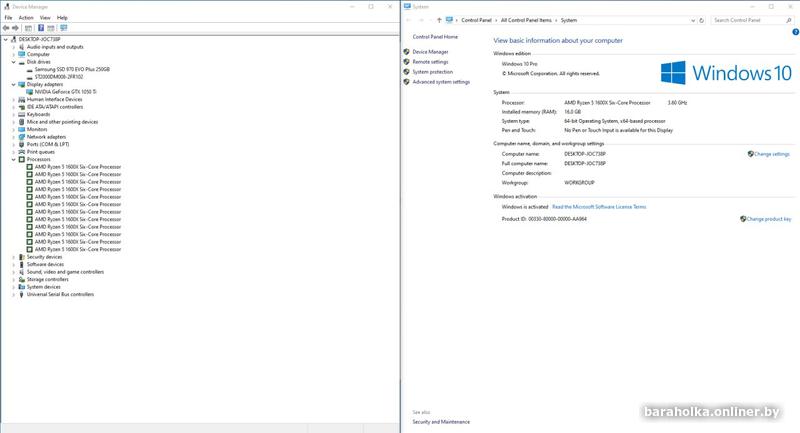Select the Computer tree item
This screenshot has height=433, width=800.
coord(38,54)
